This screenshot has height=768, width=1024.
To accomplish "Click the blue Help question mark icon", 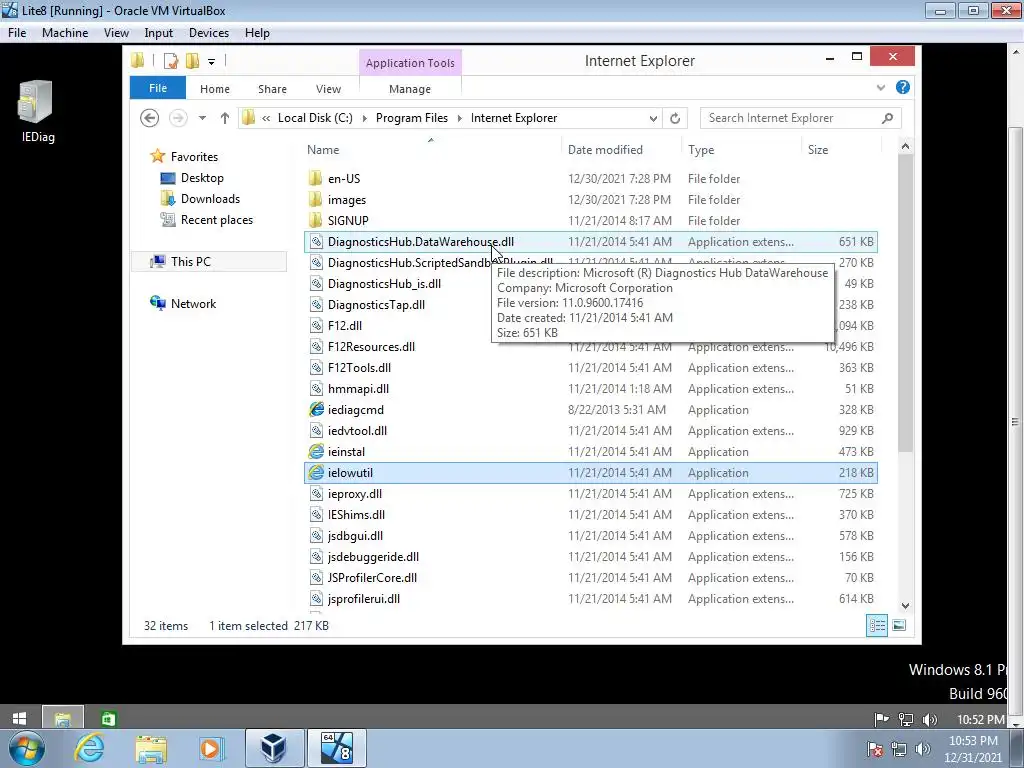I will click(x=903, y=88).
